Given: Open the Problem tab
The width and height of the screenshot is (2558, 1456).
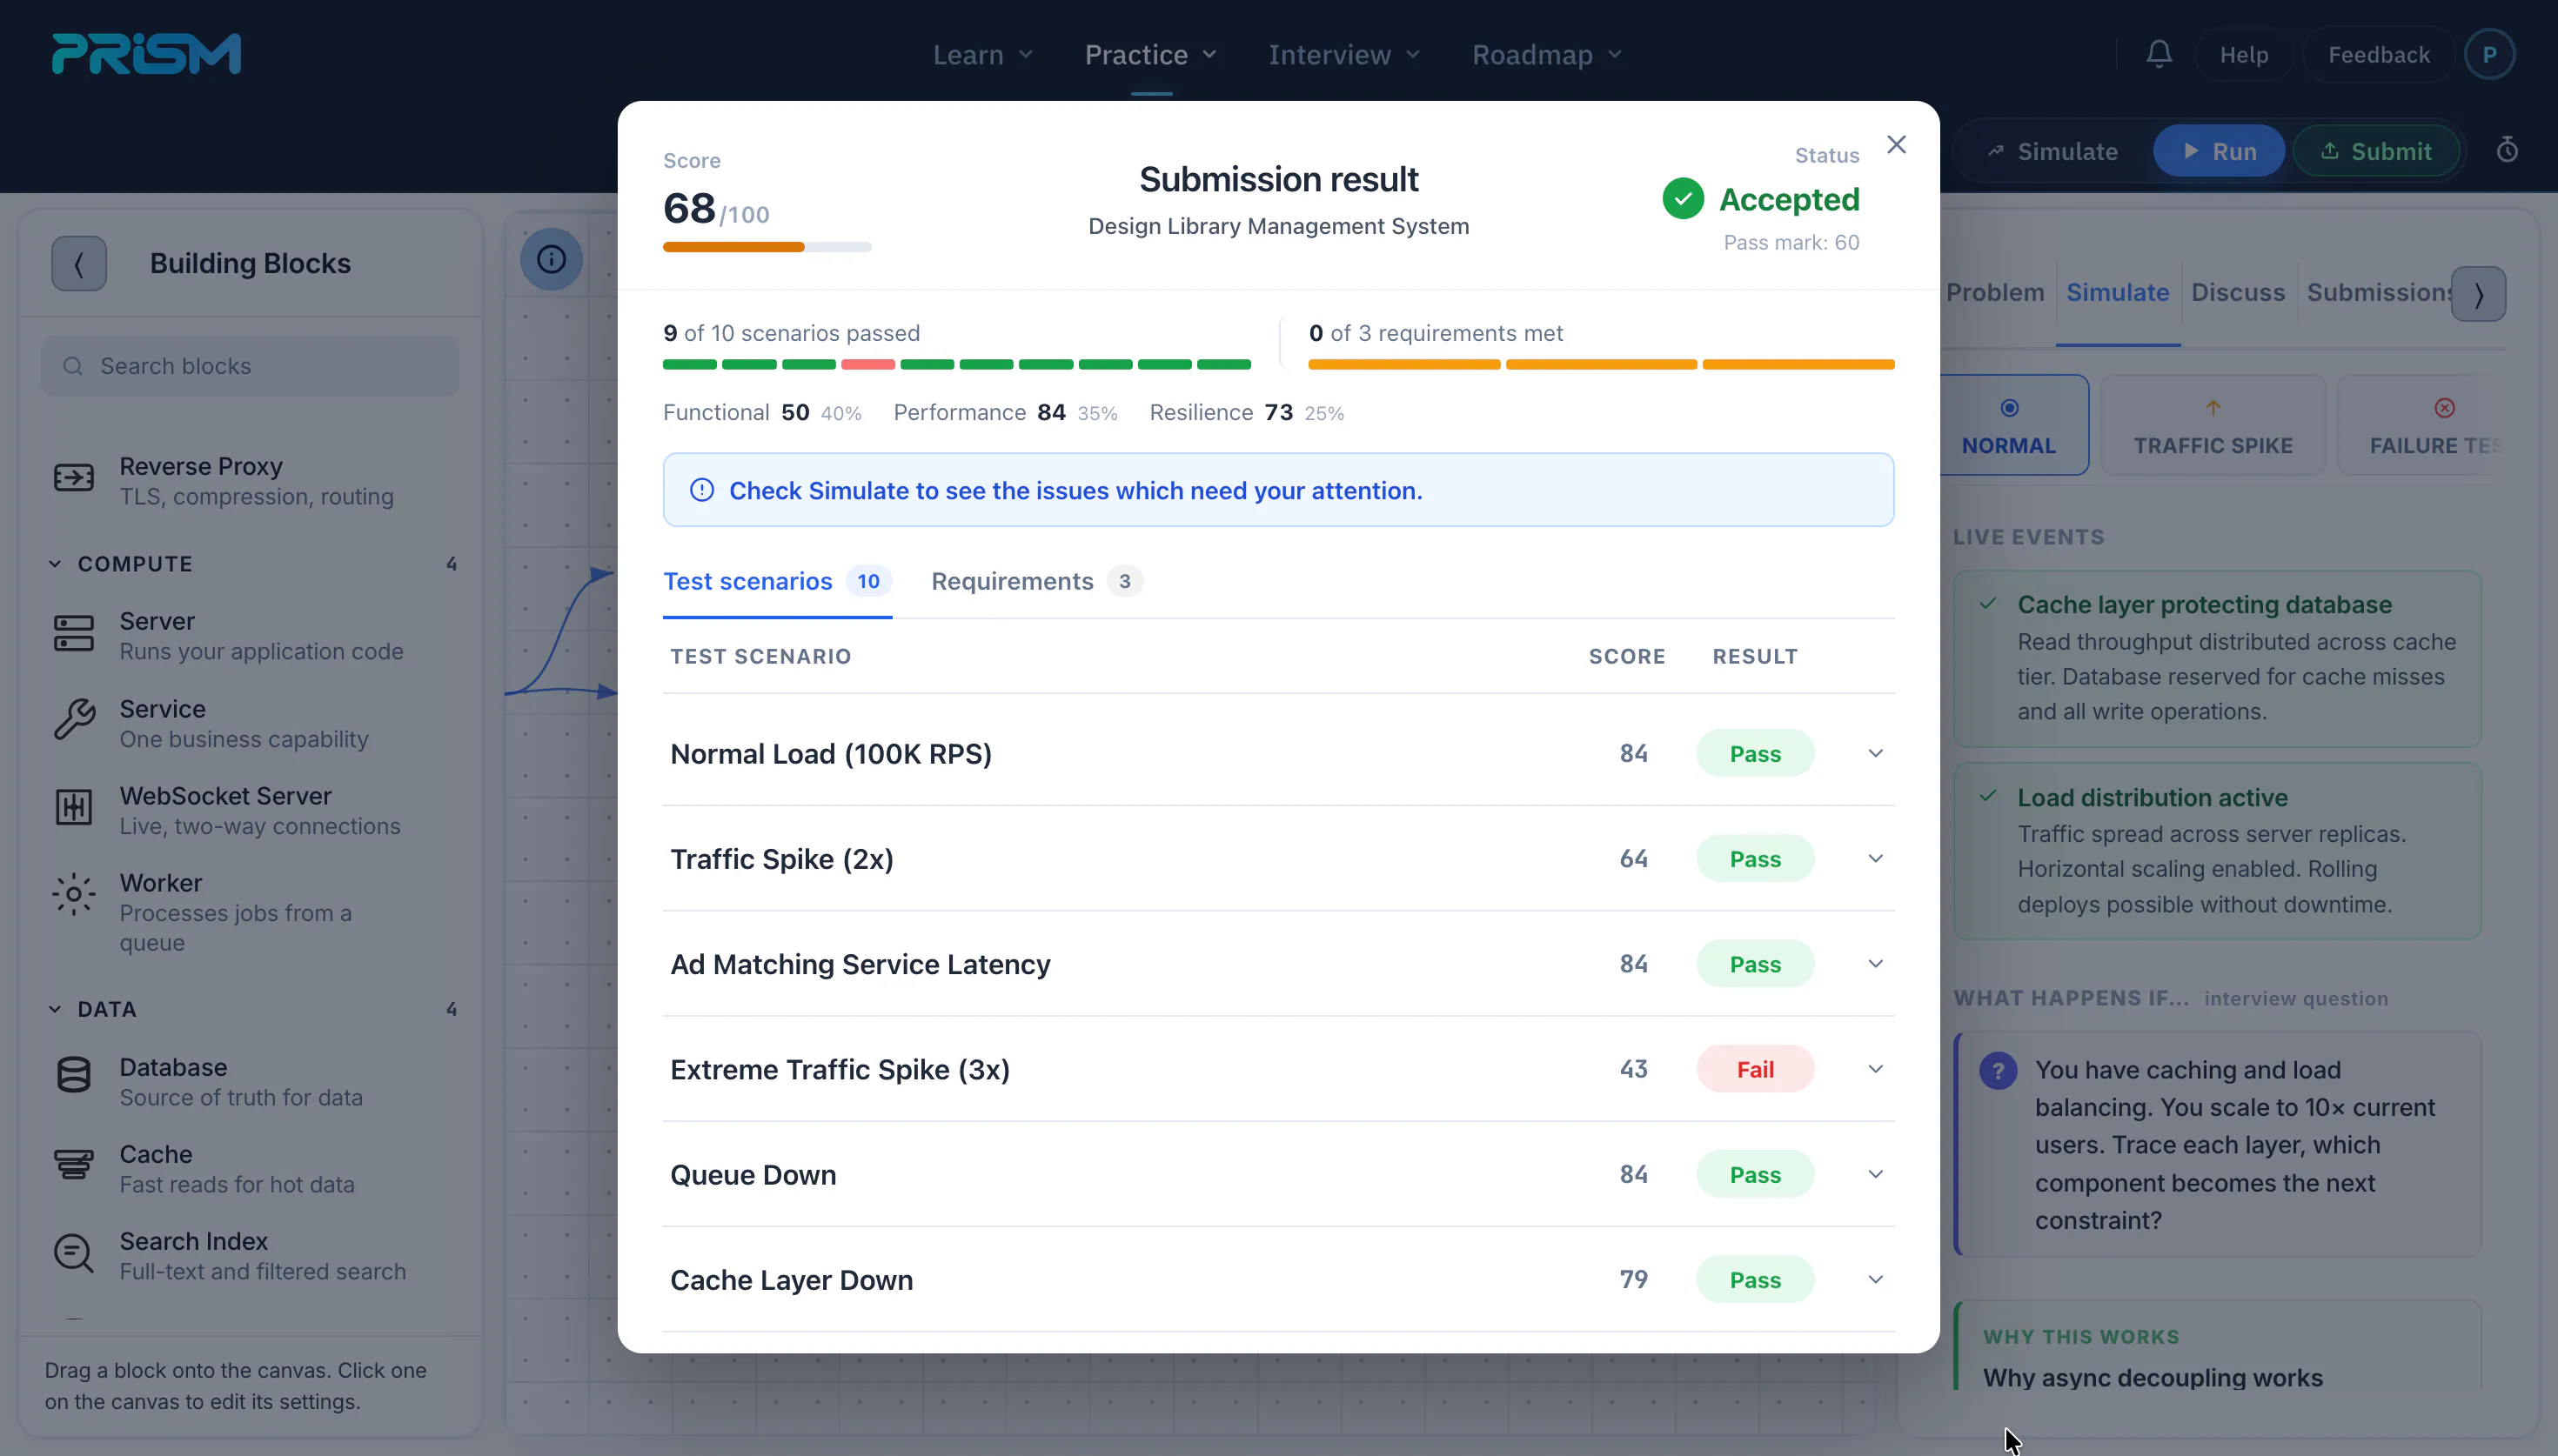Looking at the screenshot, I should [x=1995, y=292].
